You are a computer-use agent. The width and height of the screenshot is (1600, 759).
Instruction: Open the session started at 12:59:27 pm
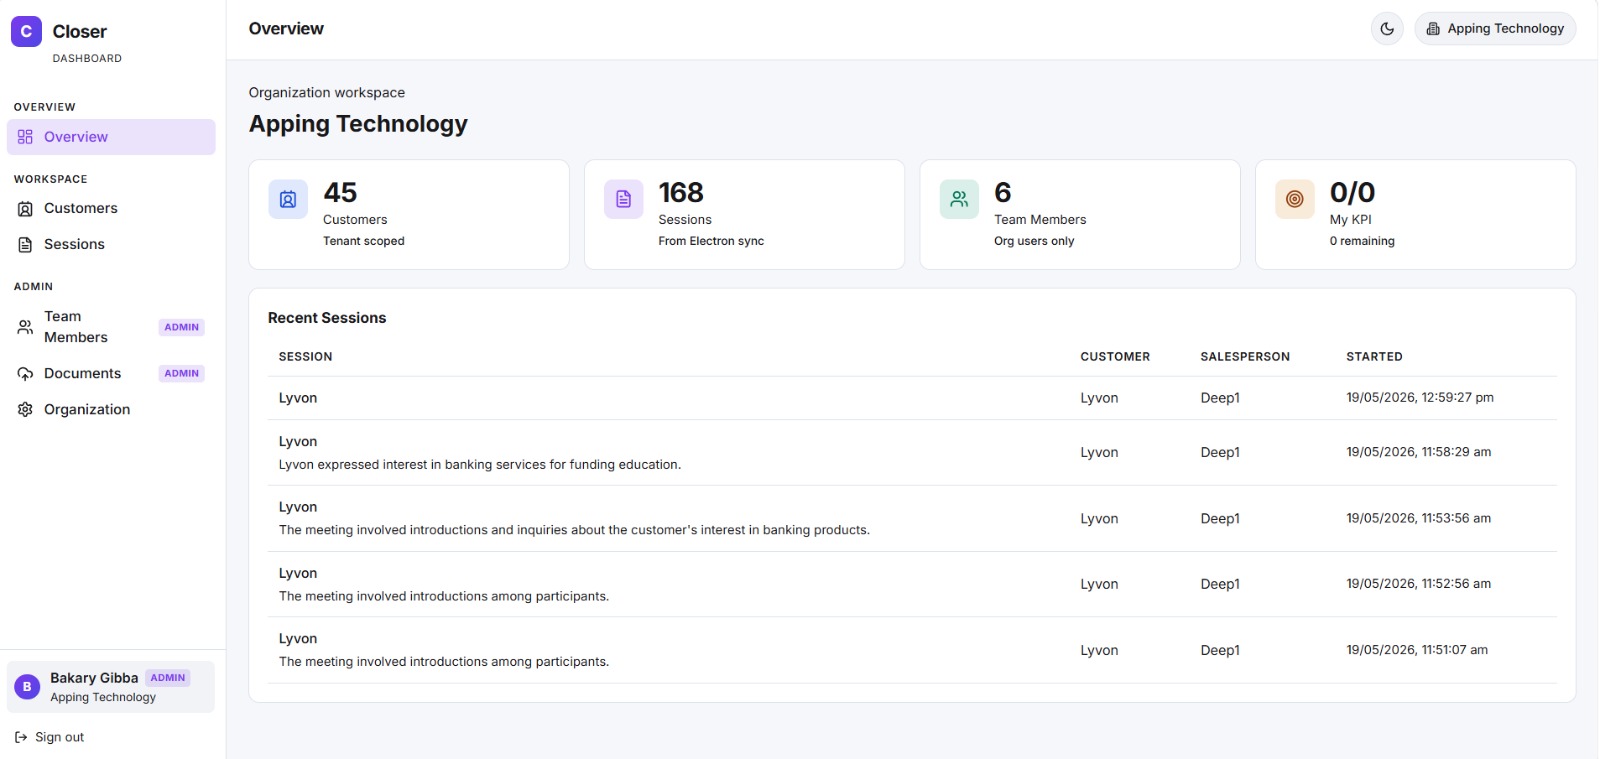point(912,398)
